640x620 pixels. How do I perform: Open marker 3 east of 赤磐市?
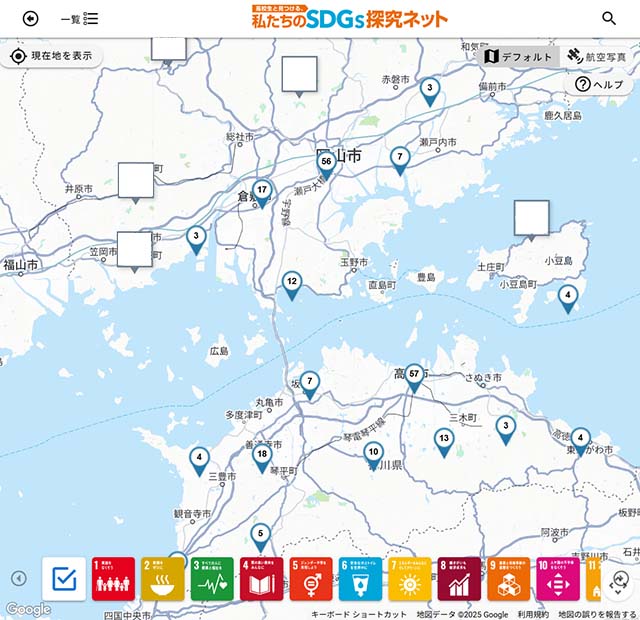(429, 92)
